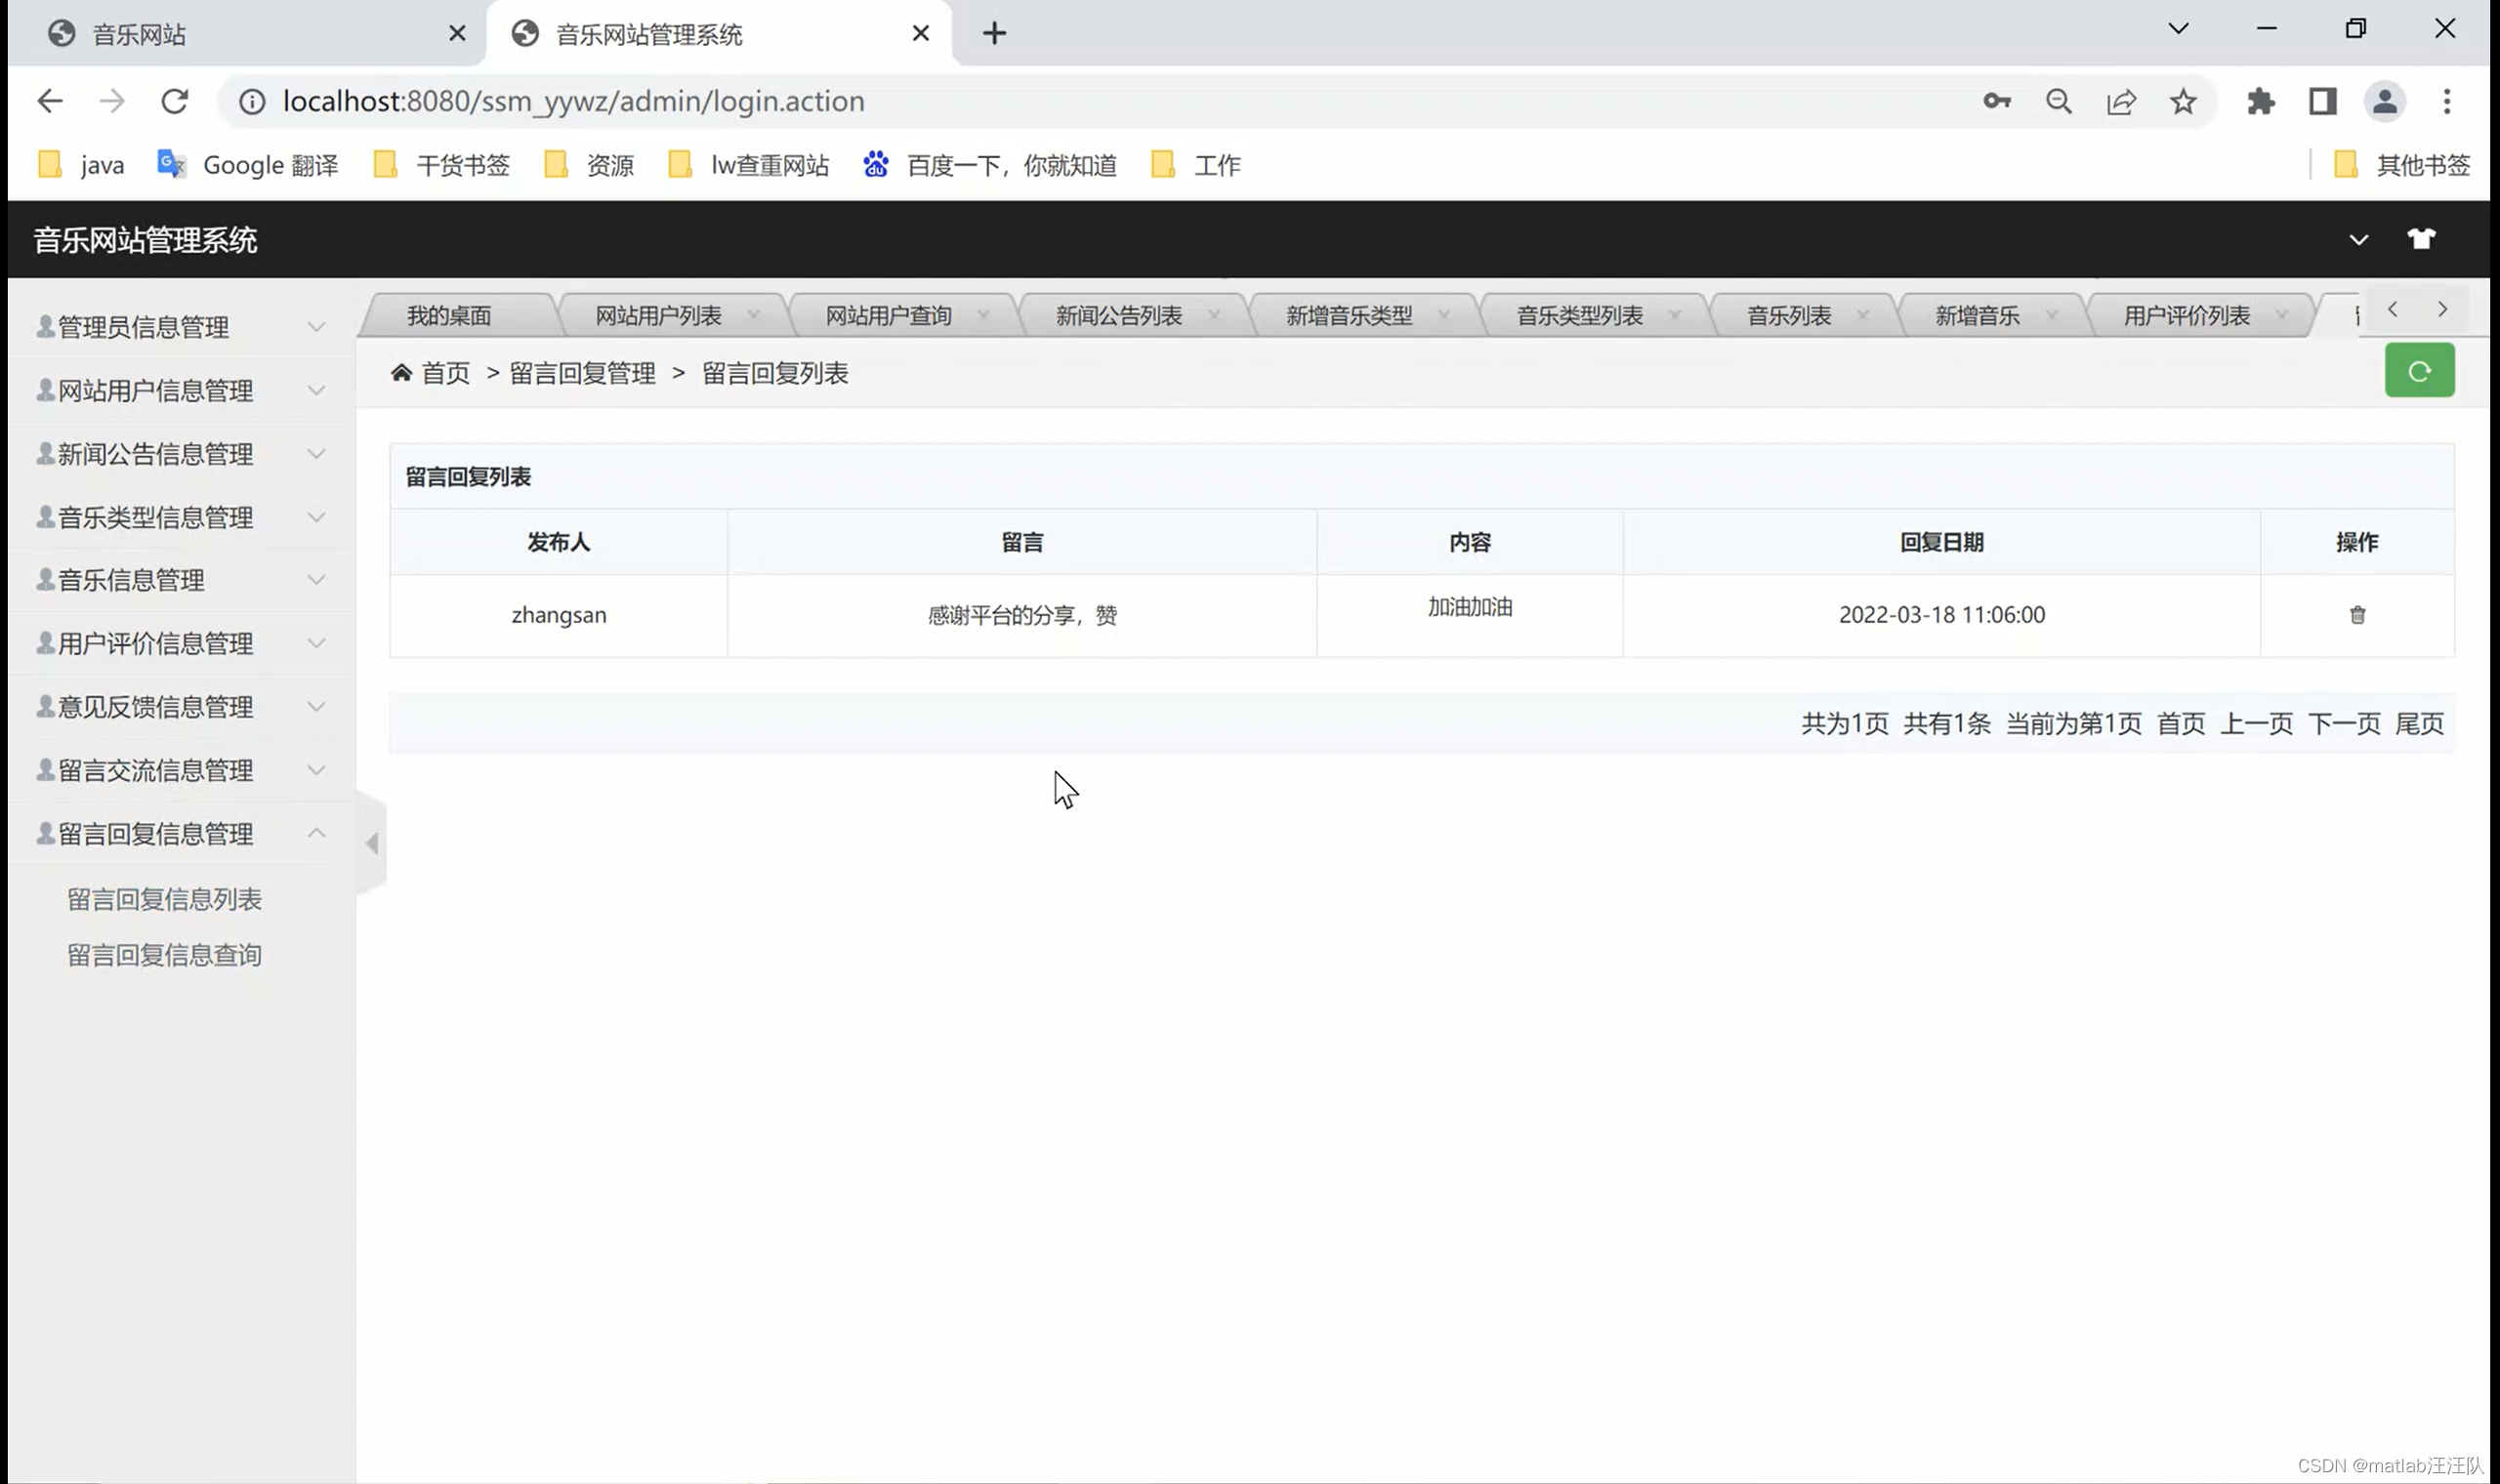Bookmark this page with the star icon
The width and height of the screenshot is (2500, 1484).
[2183, 101]
